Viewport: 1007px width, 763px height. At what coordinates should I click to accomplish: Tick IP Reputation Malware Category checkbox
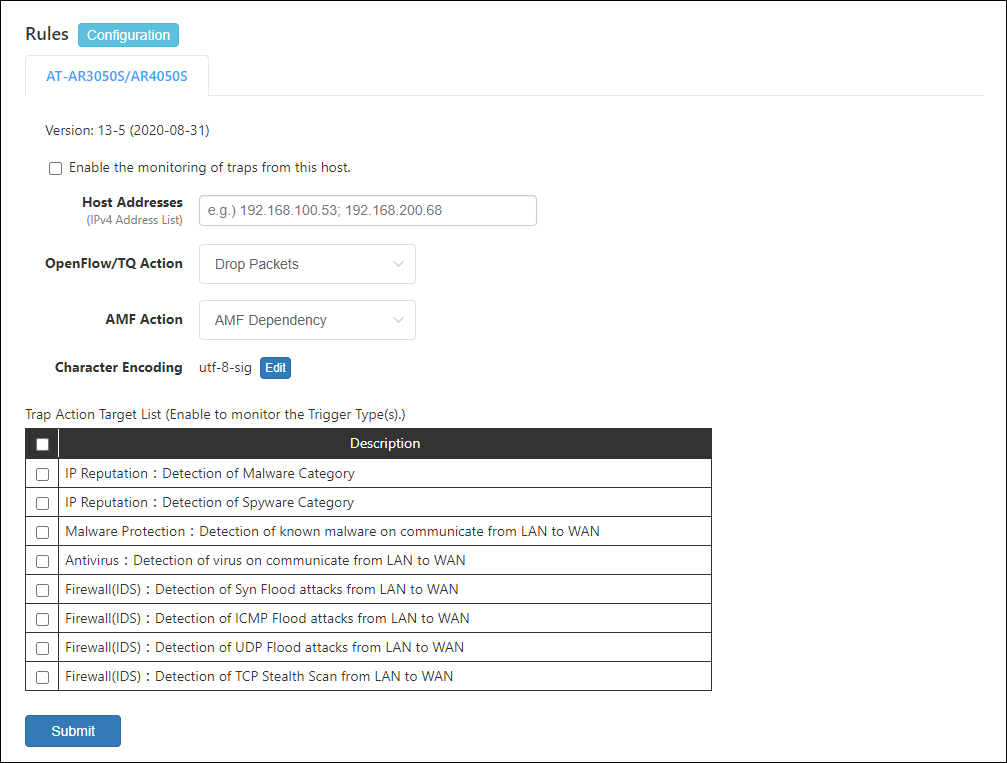[42, 474]
